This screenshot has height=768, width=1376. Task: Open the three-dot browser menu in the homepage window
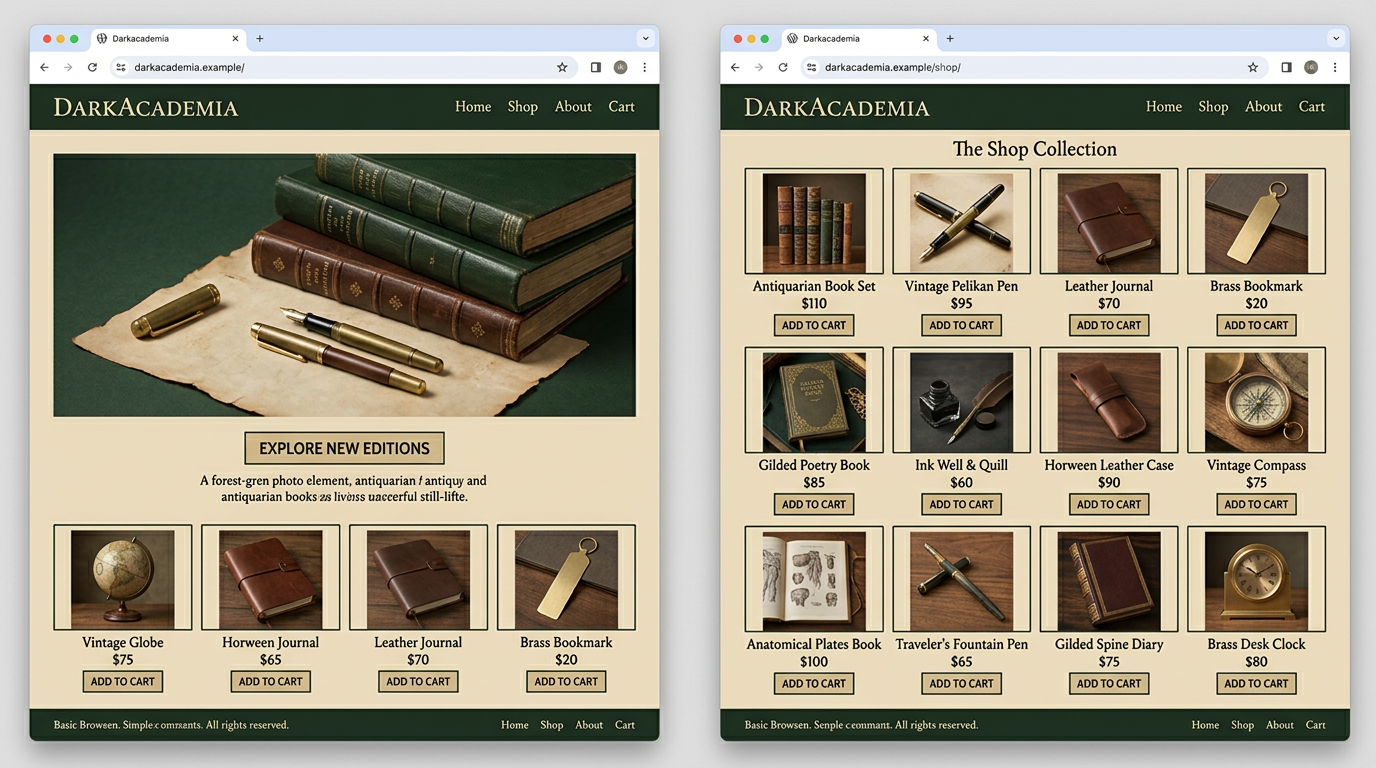(644, 67)
